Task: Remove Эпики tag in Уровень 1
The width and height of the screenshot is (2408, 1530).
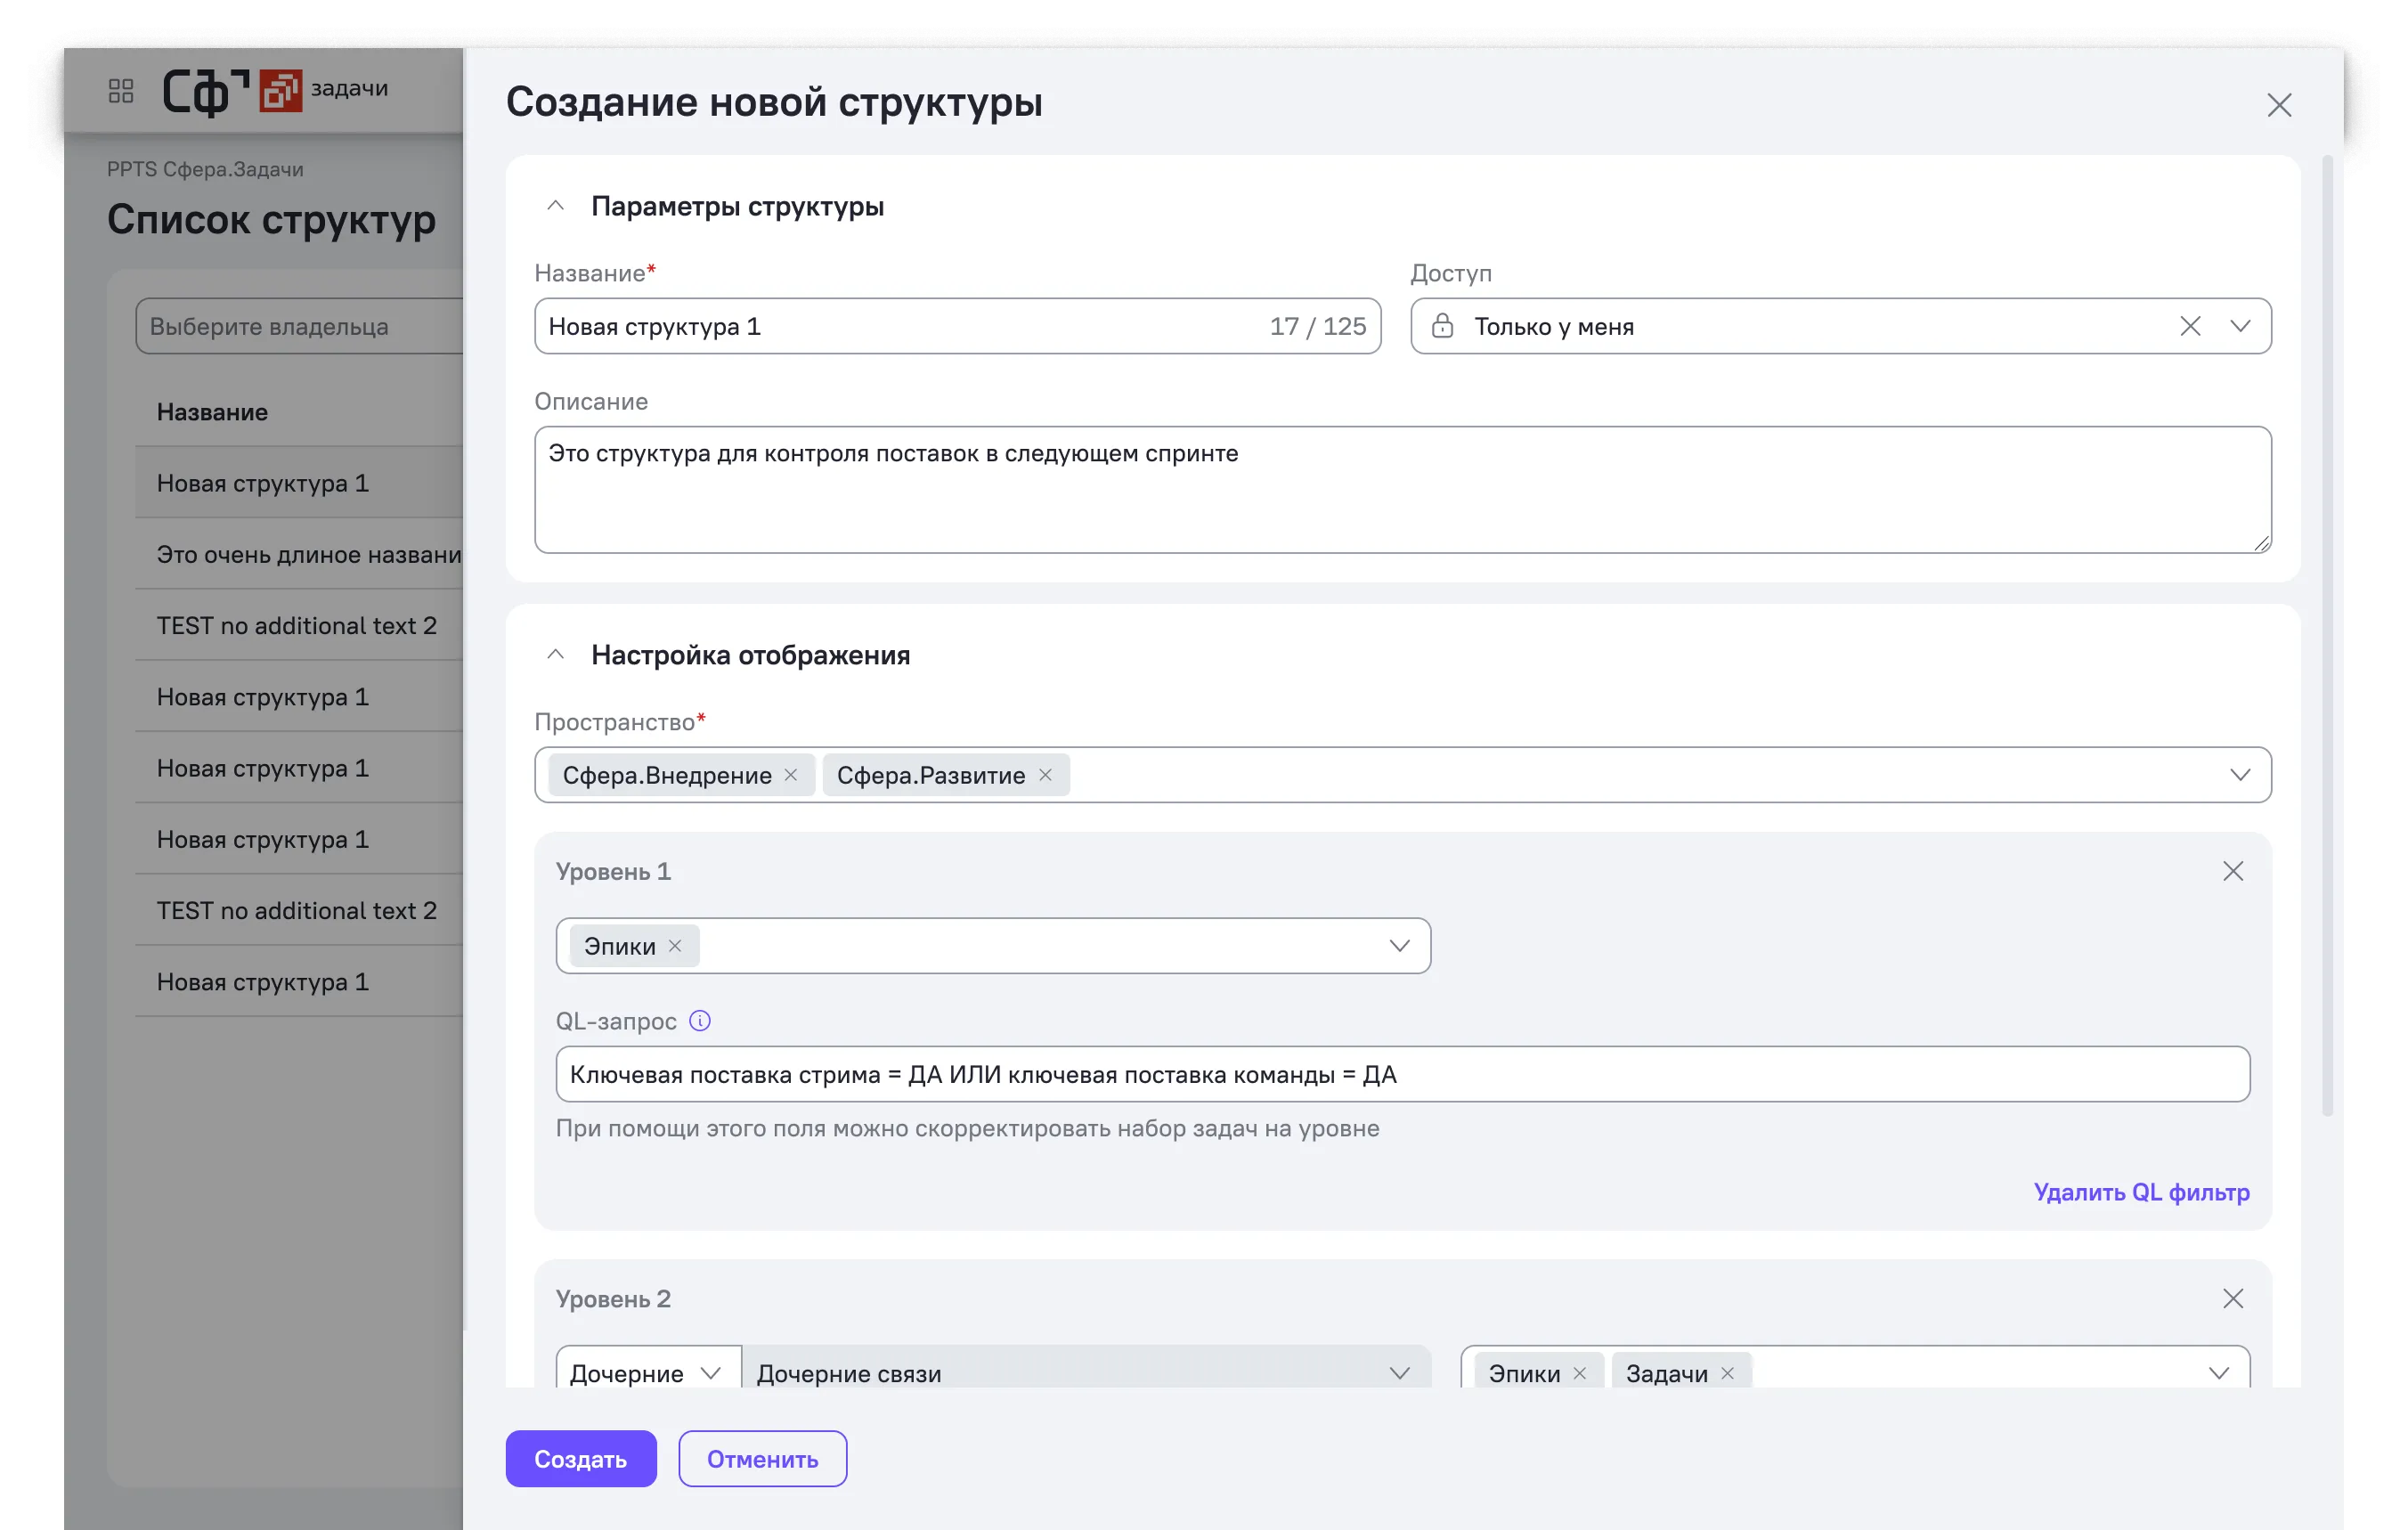Action: 675,946
